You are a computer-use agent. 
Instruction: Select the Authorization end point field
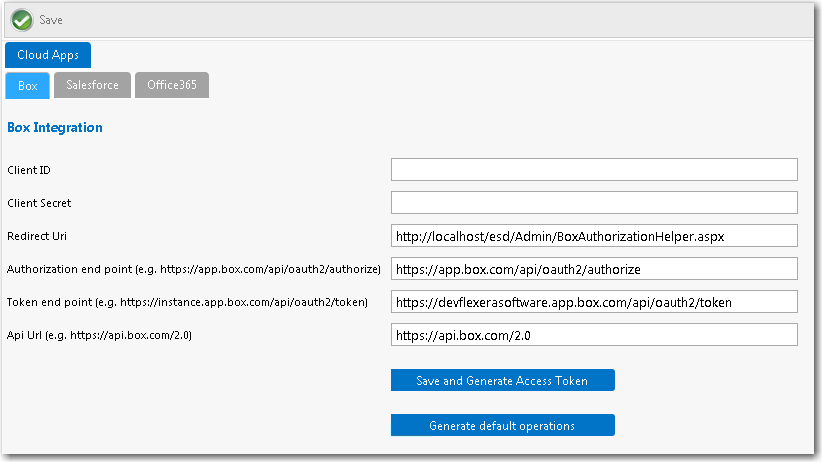point(594,269)
